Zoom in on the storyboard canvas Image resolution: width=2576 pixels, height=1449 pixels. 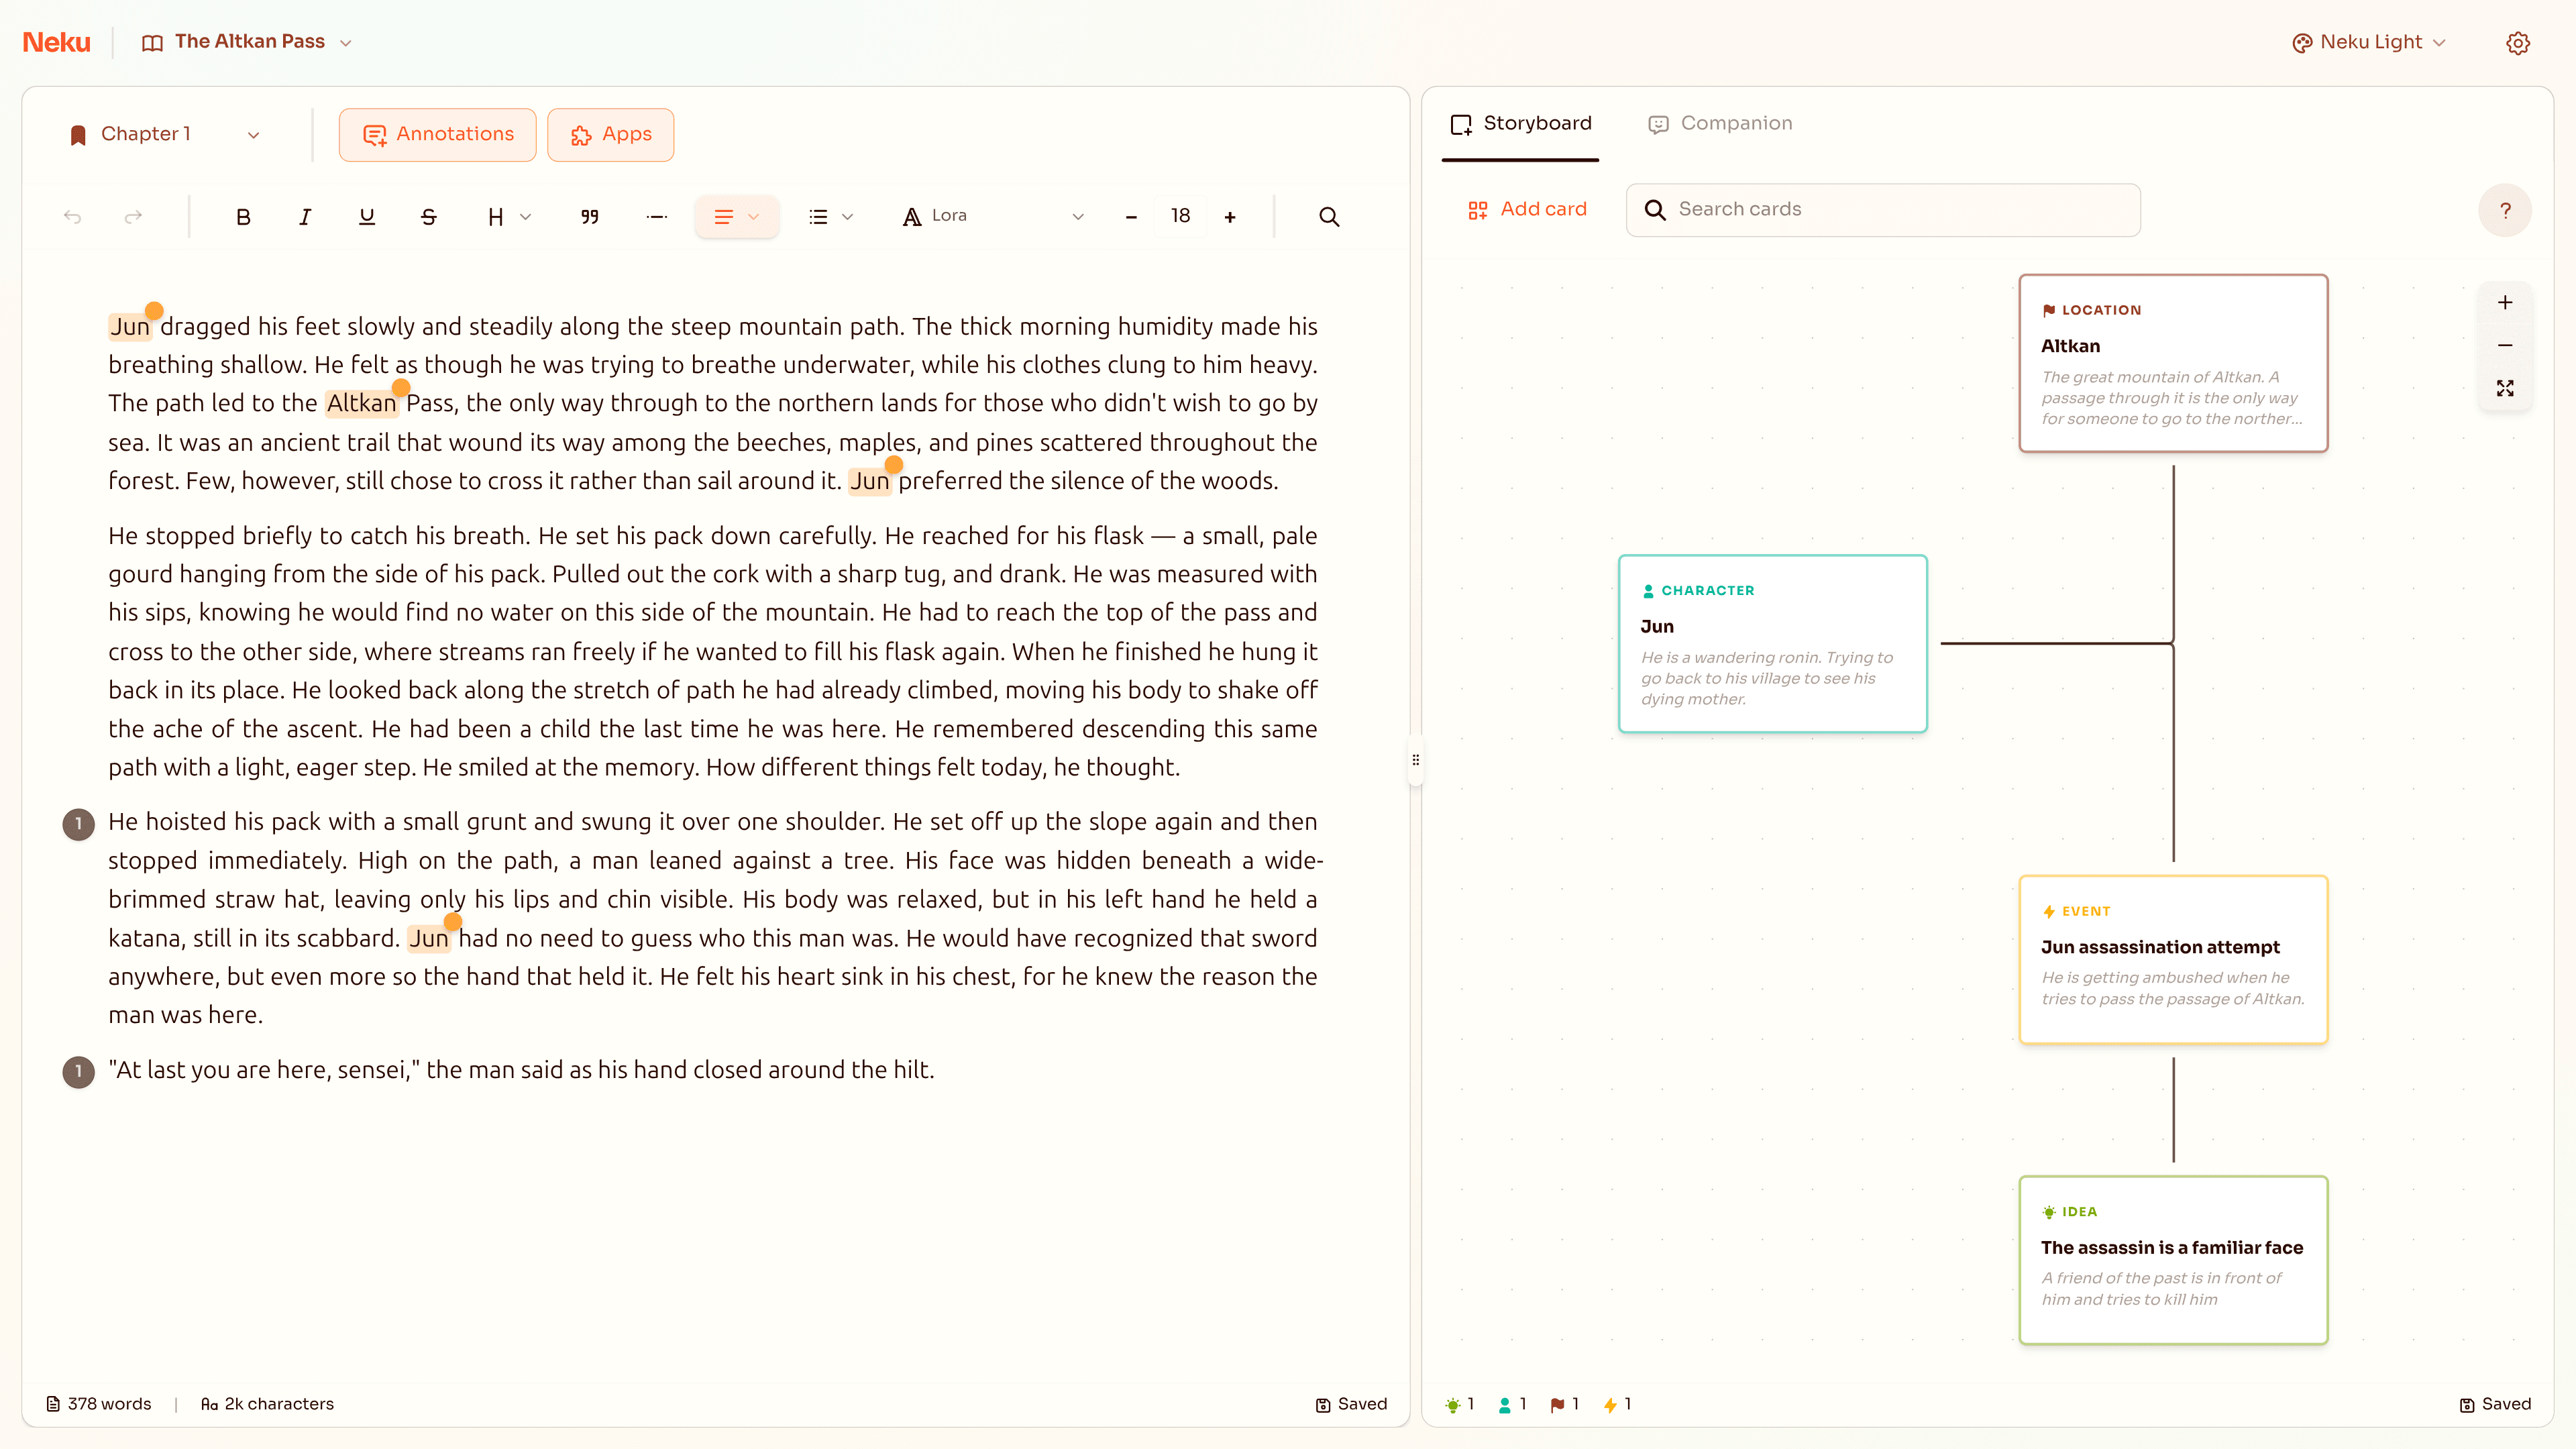(x=2505, y=303)
